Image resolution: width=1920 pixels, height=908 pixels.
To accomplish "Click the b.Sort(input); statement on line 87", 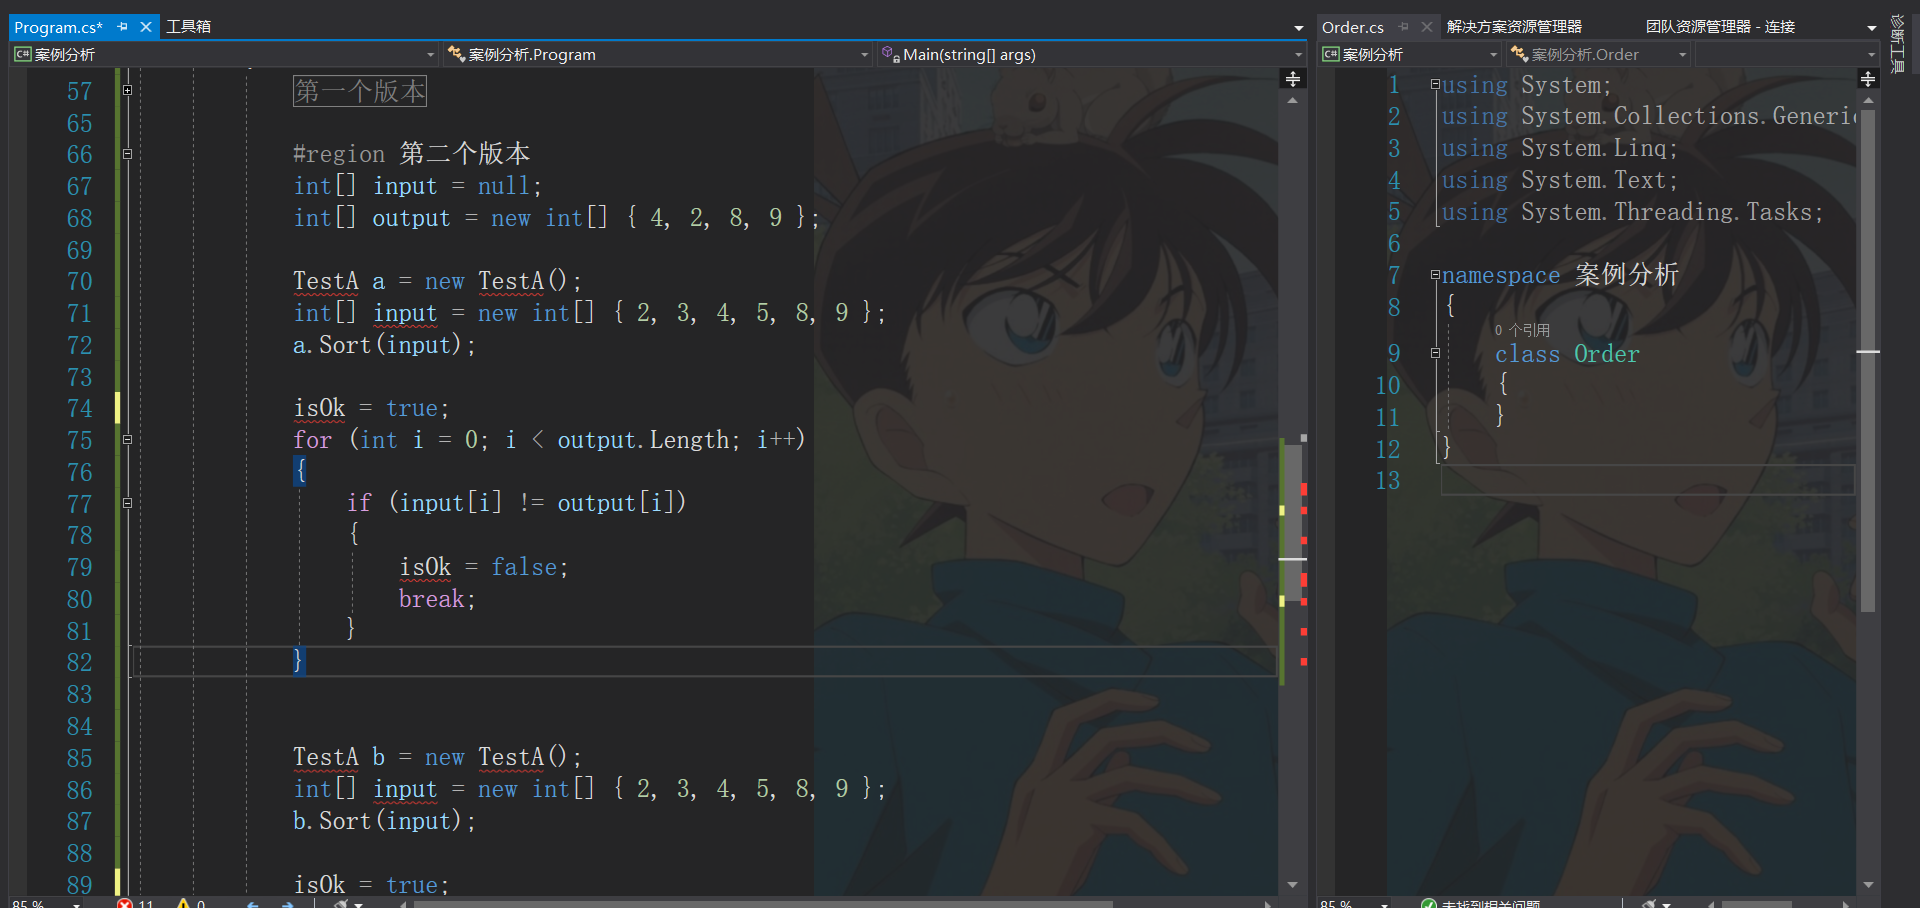I will click(x=385, y=821).
